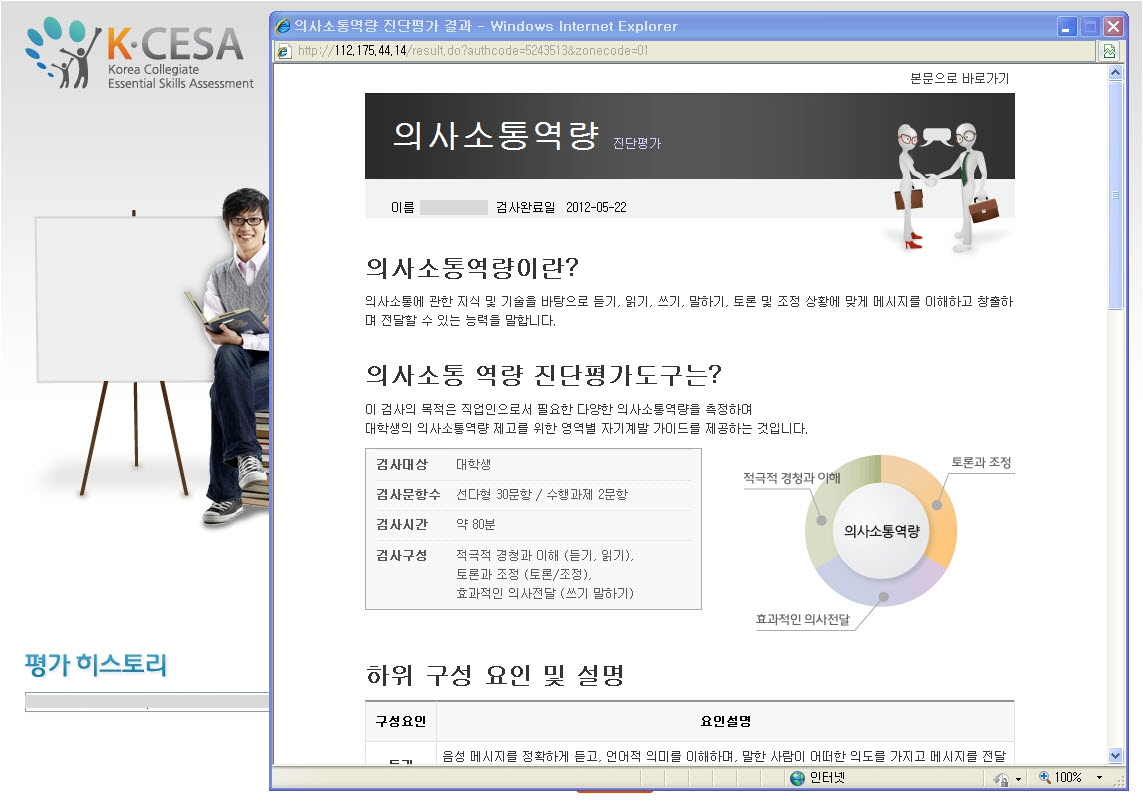Screen dimensions: 1143x804
Task: Click the '의사소통역량' banner title
Action: click(x=496, y=135)
